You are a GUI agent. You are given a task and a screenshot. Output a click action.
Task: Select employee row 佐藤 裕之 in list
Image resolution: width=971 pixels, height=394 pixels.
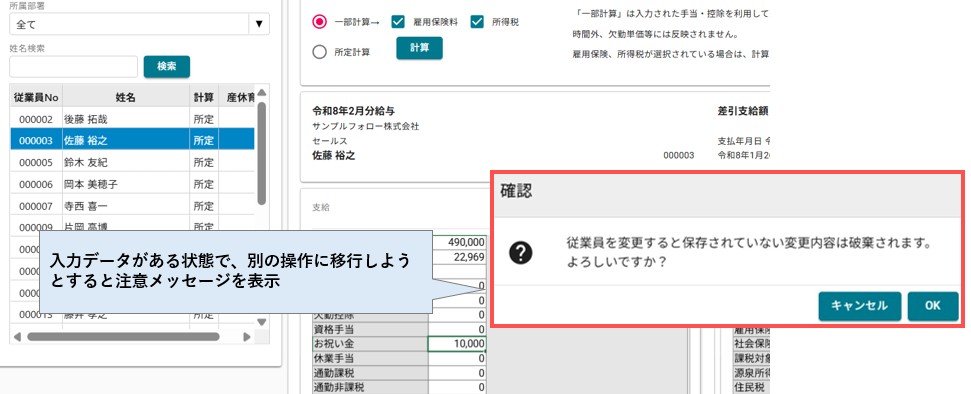(133, 140)
